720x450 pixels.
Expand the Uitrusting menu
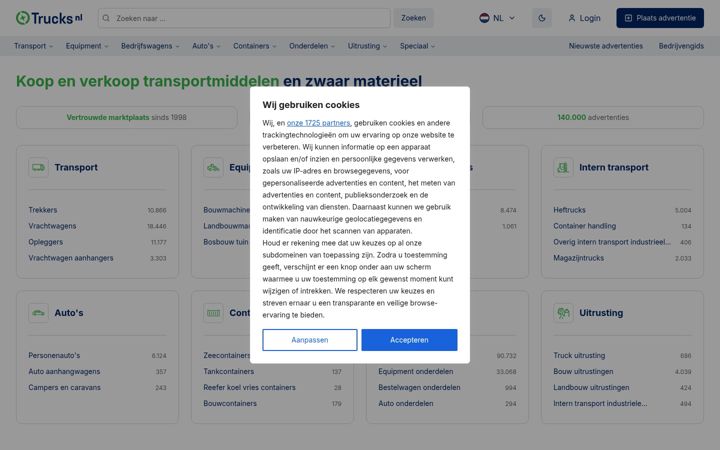pos(367,46)
